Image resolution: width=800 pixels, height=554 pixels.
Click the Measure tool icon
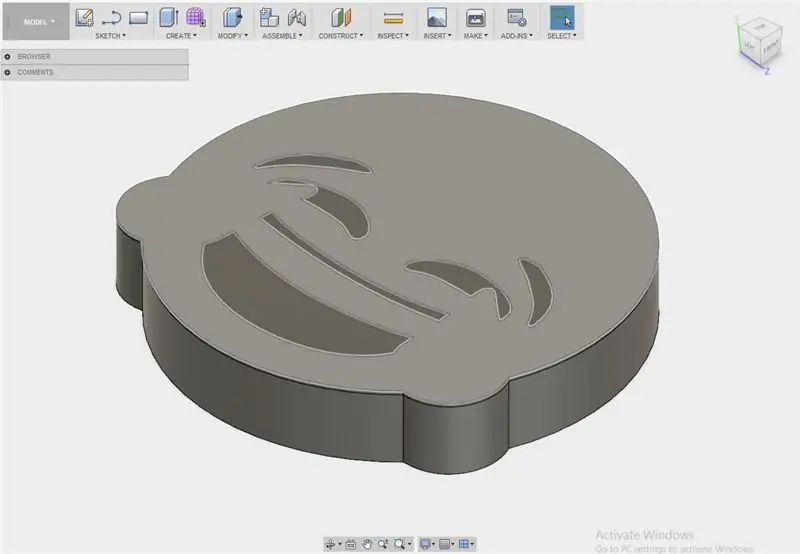click(x=393, y=18)
